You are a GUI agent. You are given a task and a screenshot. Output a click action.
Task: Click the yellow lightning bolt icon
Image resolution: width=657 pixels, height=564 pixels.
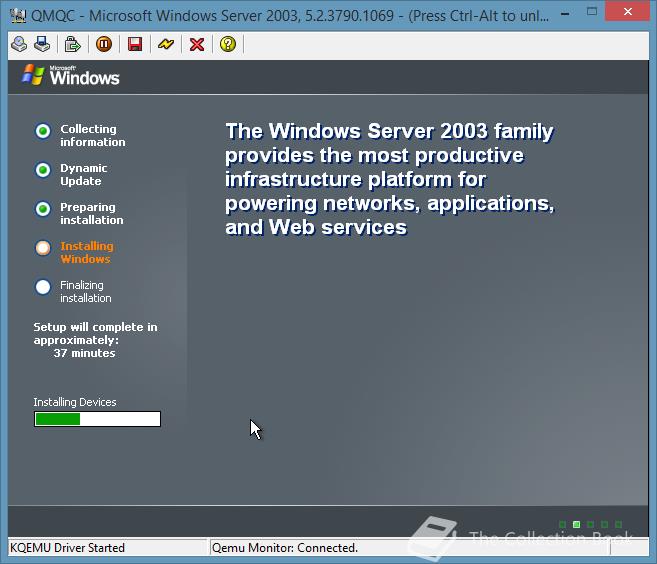(x=166, y=44)
